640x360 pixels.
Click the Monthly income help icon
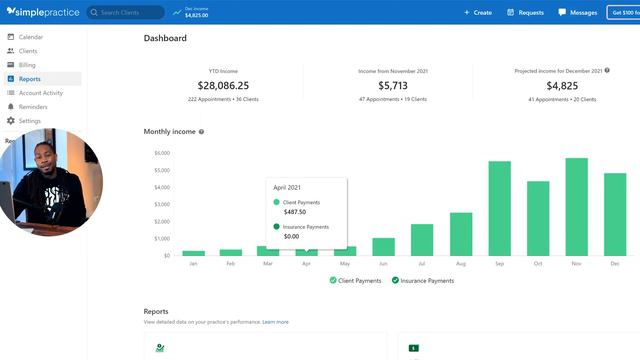coord(201,131)
